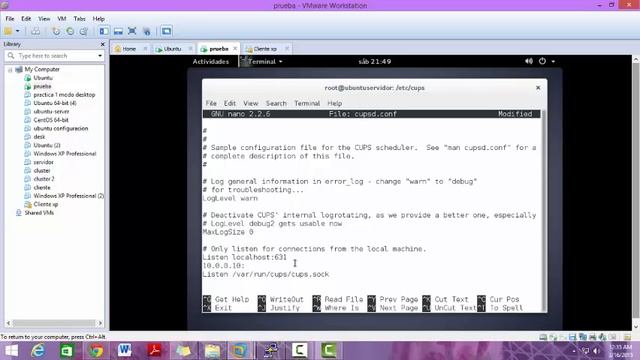This screenshot has width=640, height=360.
Task: Open VMware View menu
Action: click(44, 19)
